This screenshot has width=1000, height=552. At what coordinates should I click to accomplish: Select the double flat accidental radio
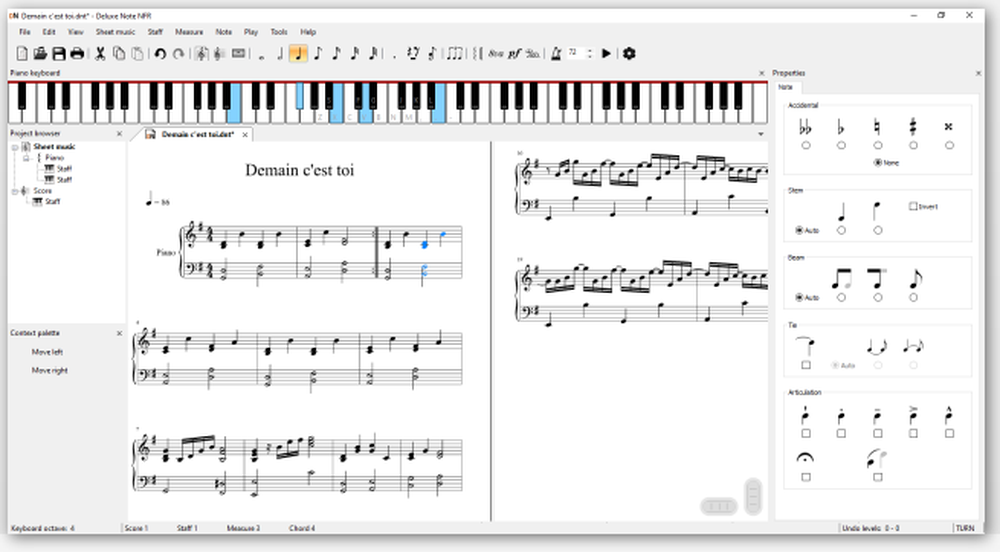805,145
